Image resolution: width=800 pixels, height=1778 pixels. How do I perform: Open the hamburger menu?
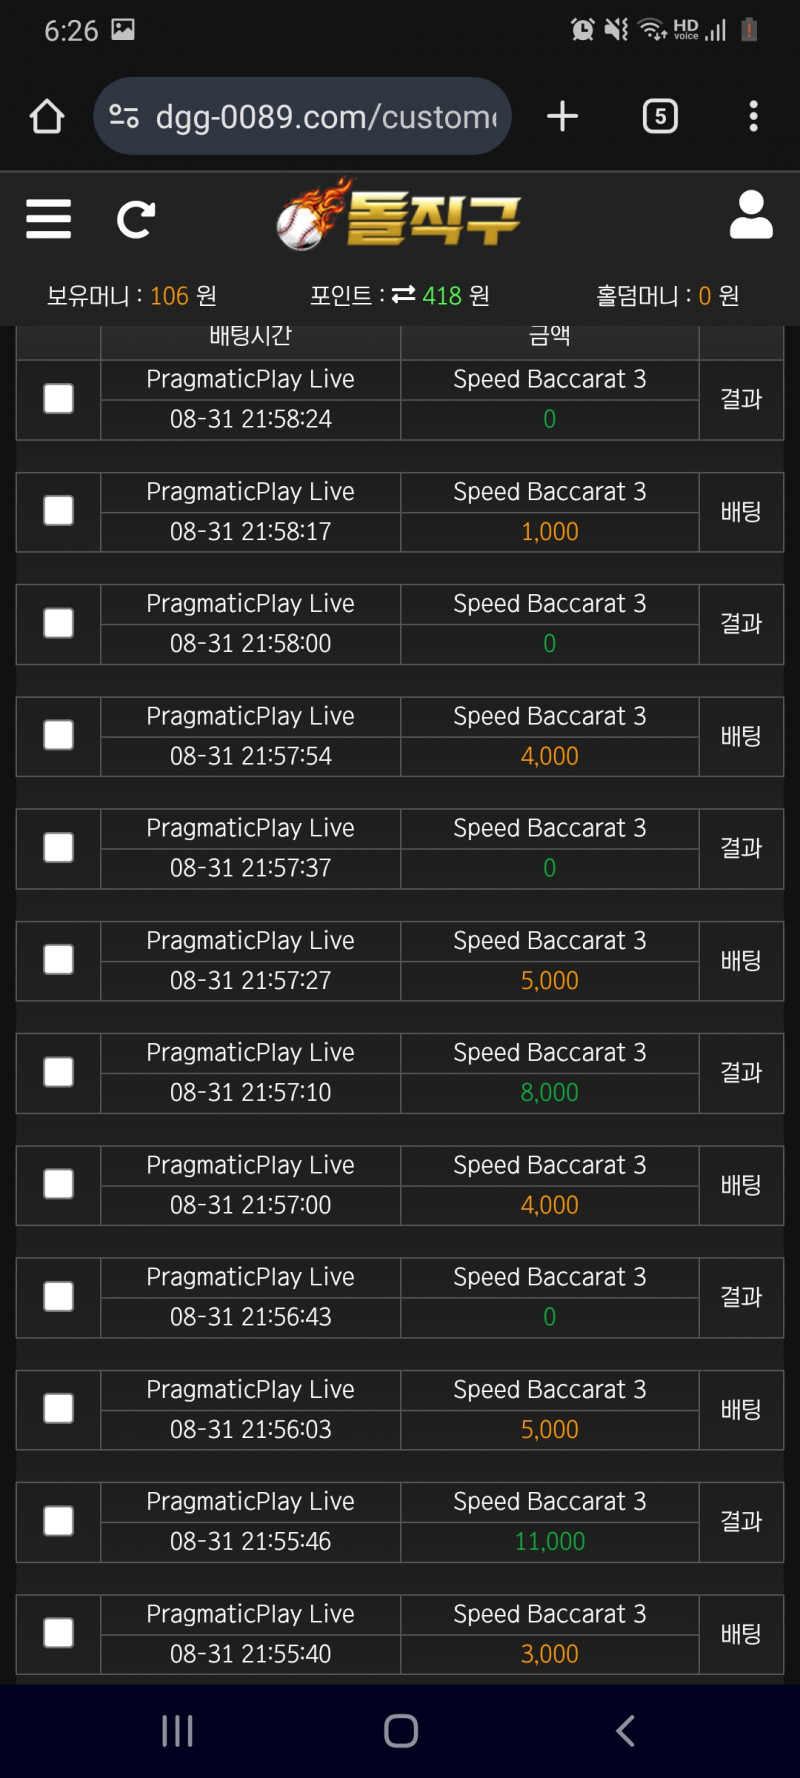coord(48,218)
